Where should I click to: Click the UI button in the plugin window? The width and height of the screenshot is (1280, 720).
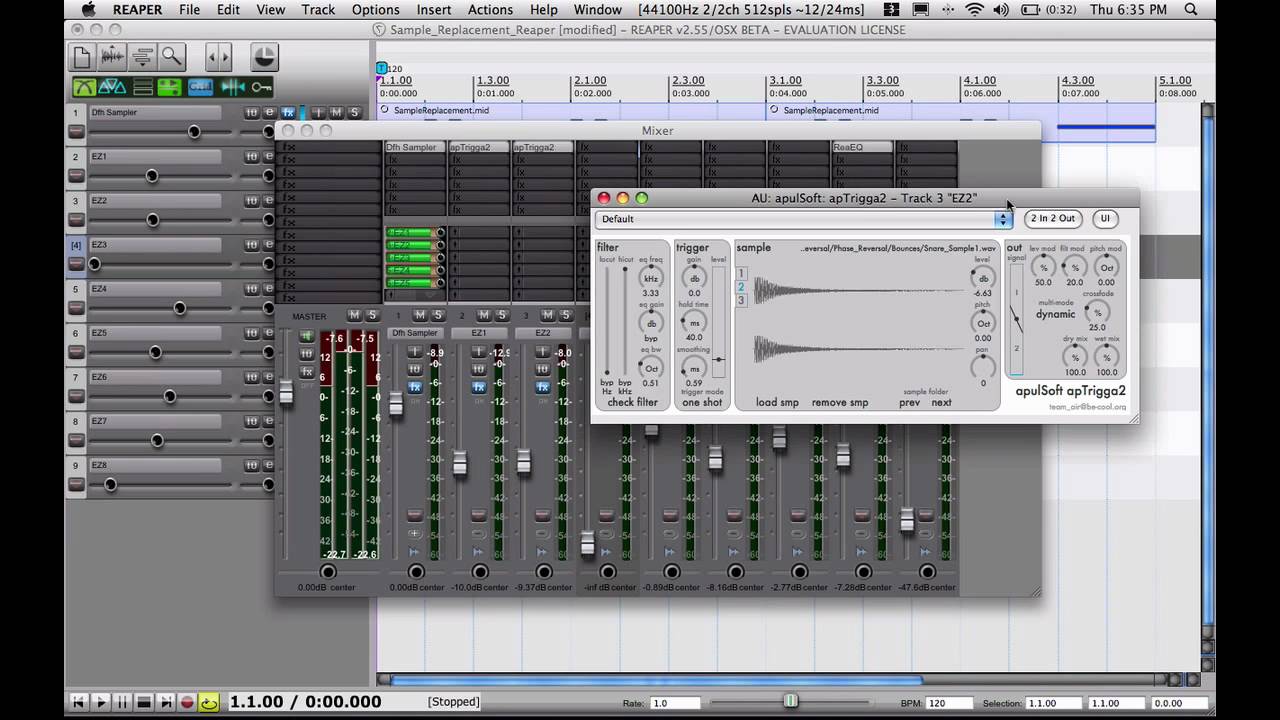[x=1105, y=219]
